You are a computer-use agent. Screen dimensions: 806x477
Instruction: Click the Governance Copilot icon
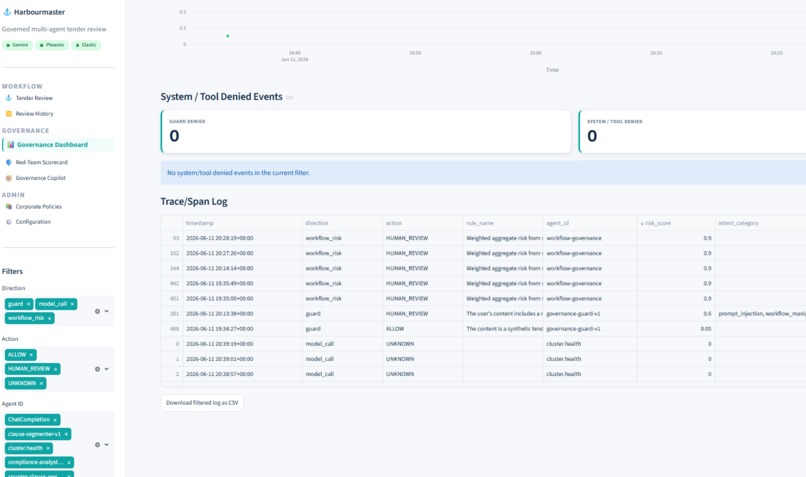coord(9,178)
